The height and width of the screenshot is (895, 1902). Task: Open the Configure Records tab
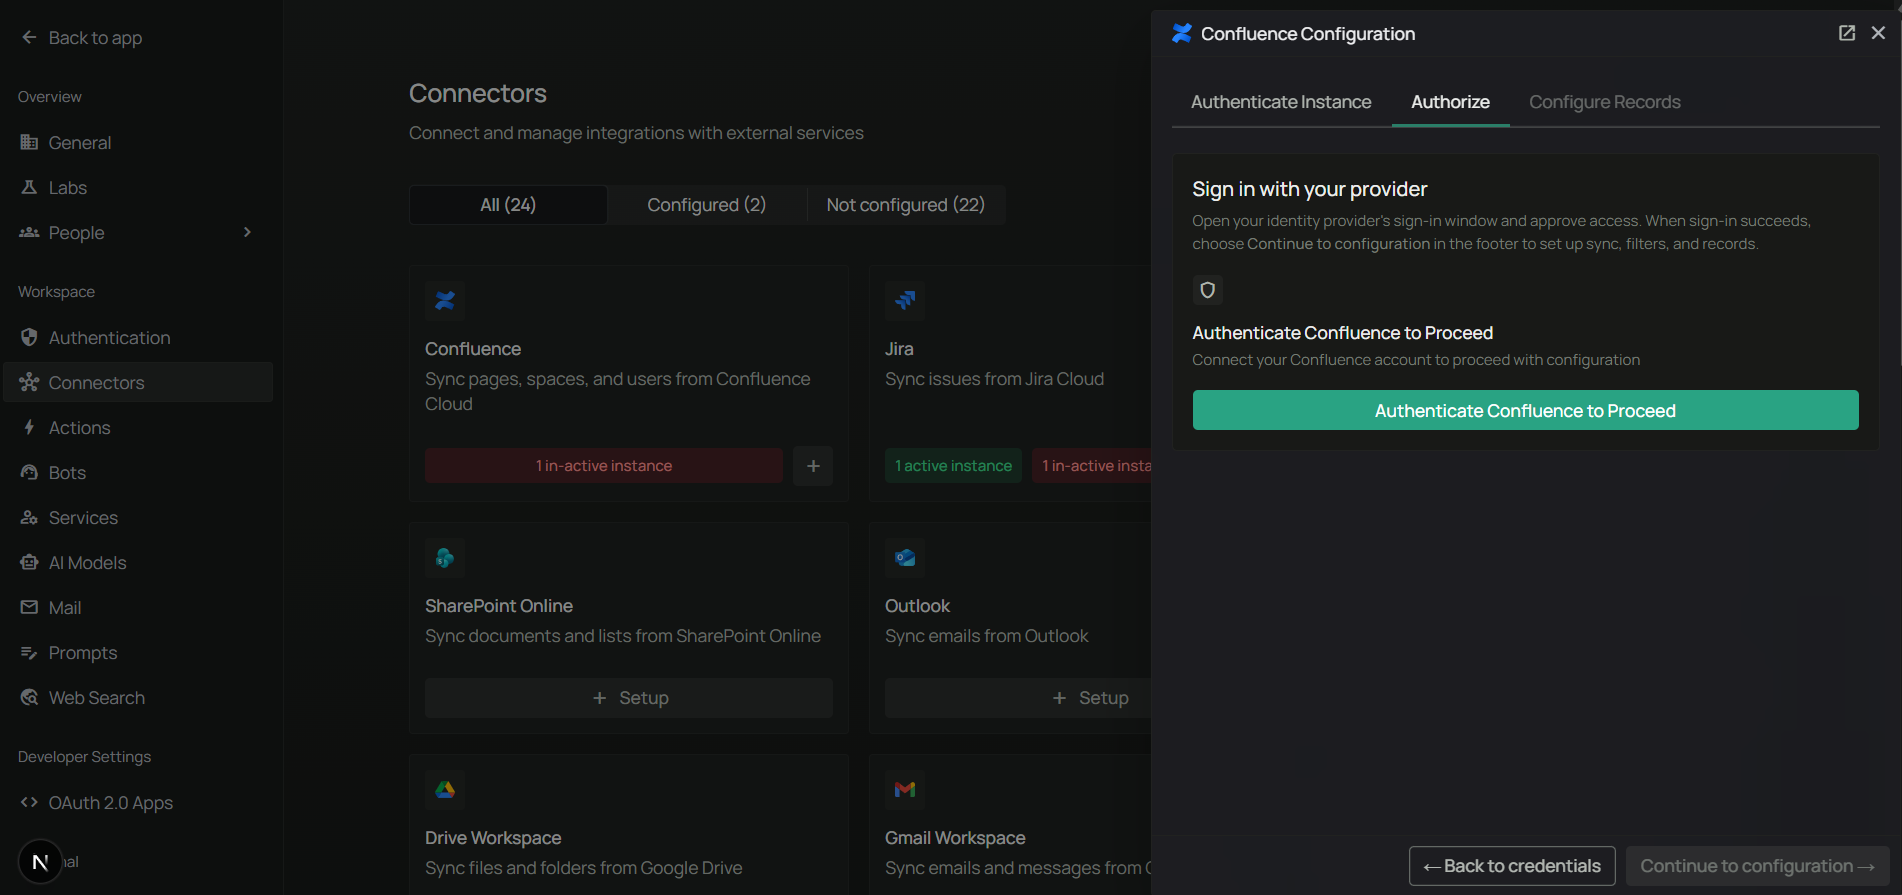click(x=1604, y=102)
